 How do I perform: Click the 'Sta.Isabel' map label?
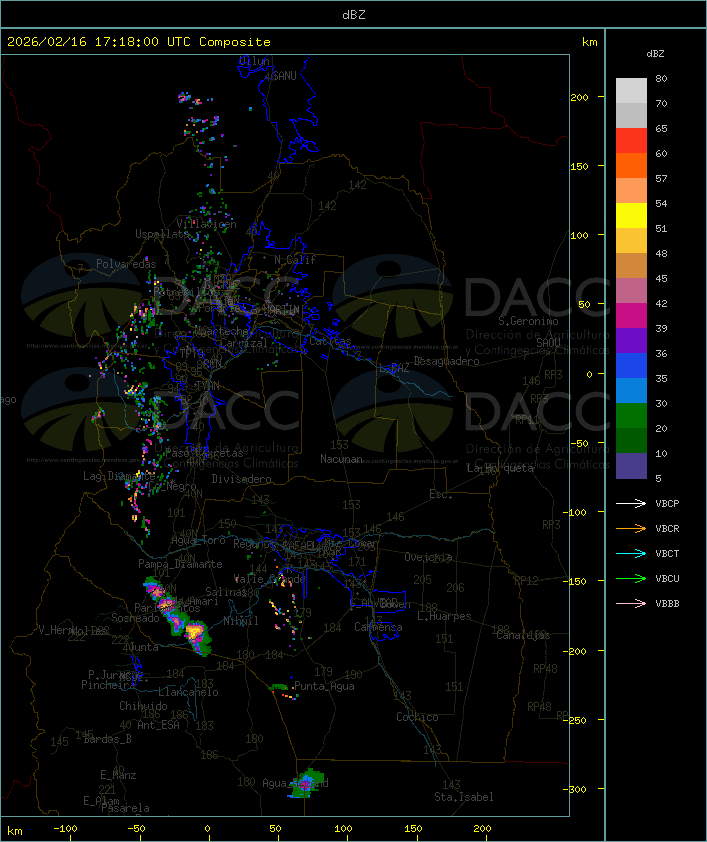tap(464, 797)
